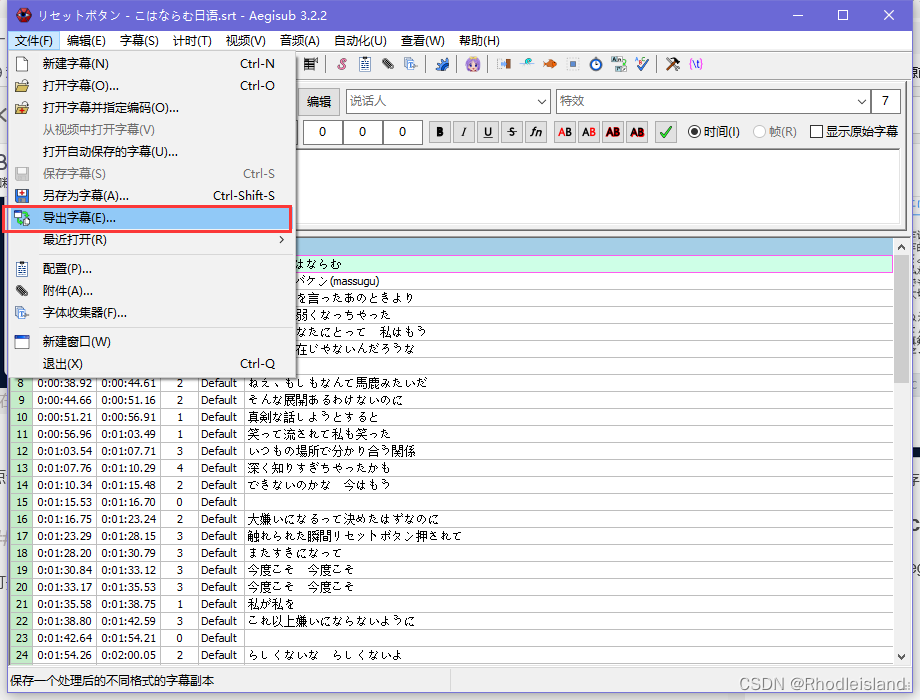Open 附件(A)... from the menu

[150, 291]
